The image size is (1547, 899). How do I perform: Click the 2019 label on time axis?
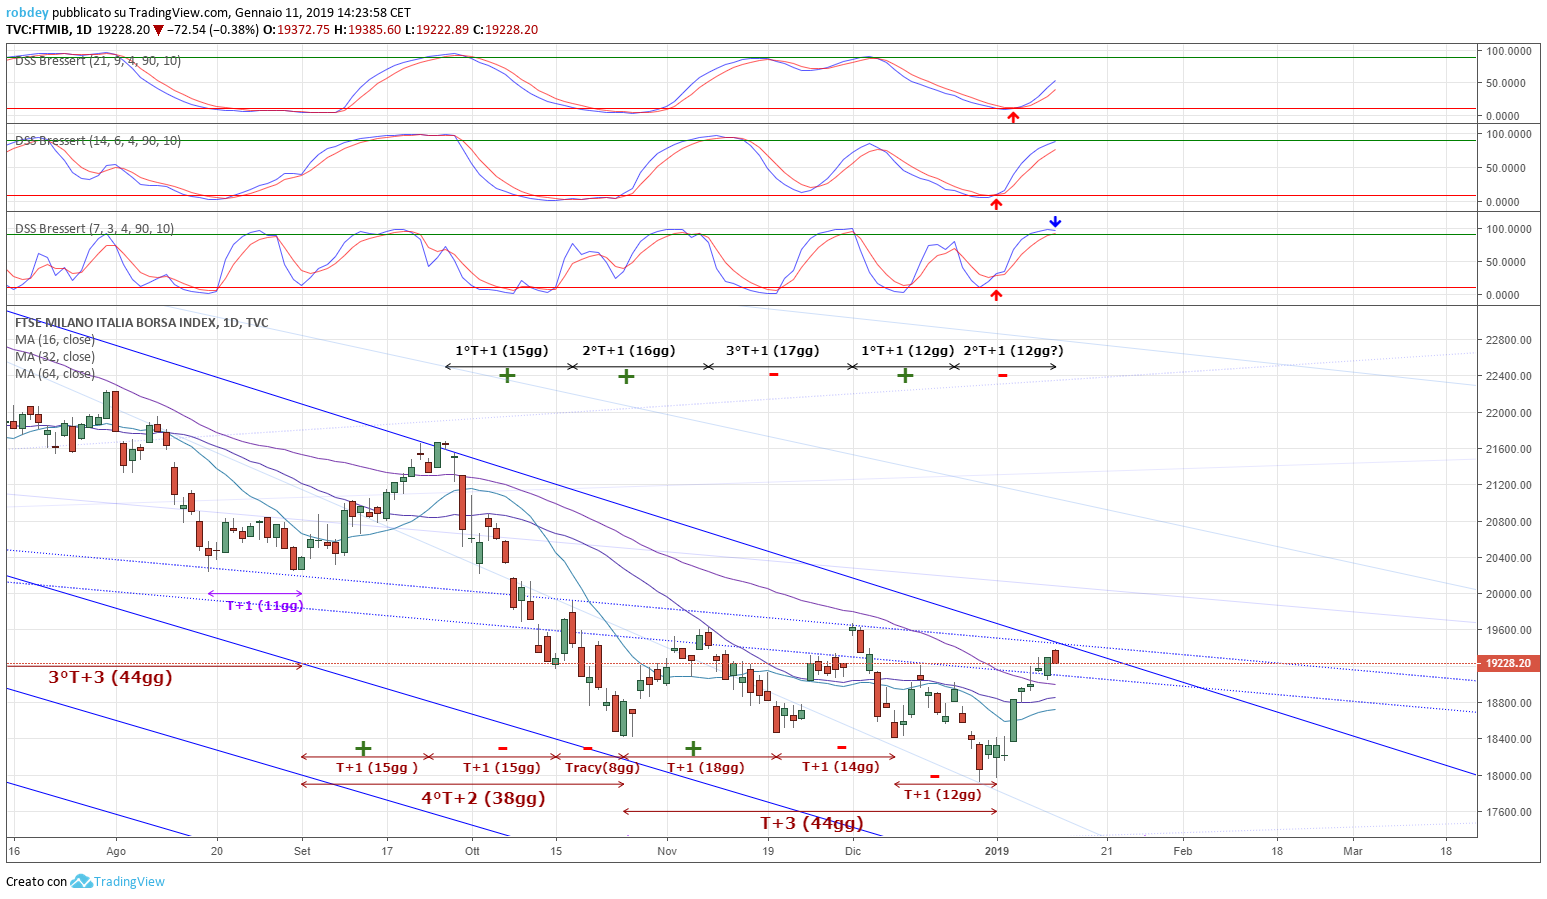coord(997,851)
